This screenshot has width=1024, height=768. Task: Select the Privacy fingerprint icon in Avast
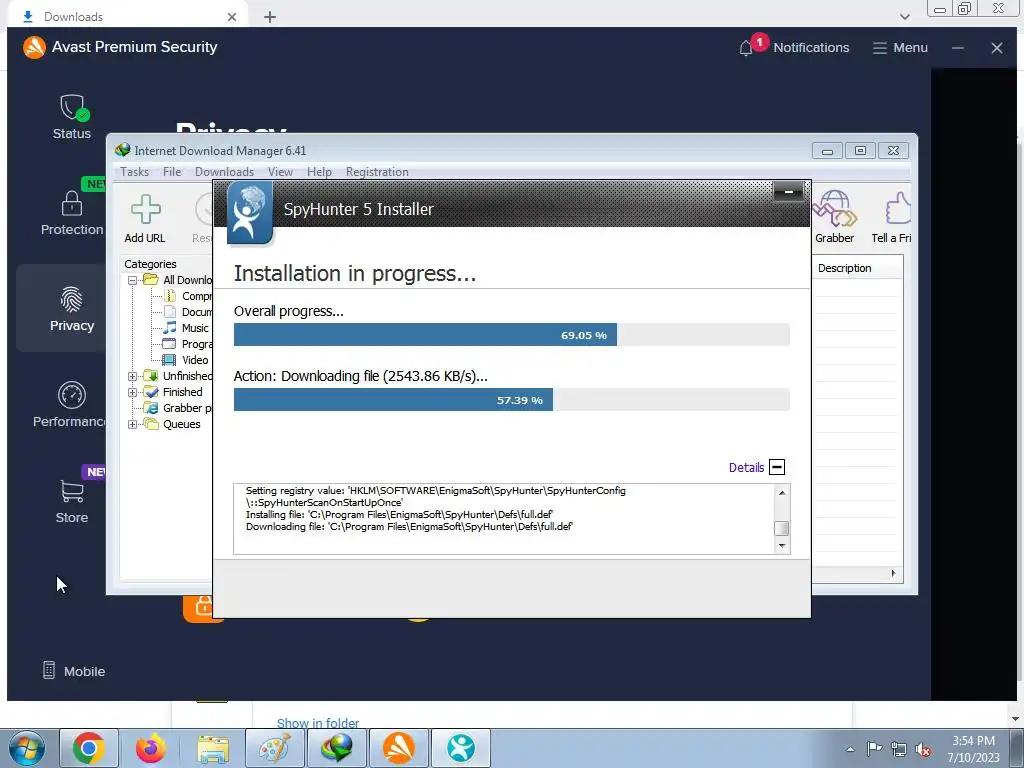point(72,300)
